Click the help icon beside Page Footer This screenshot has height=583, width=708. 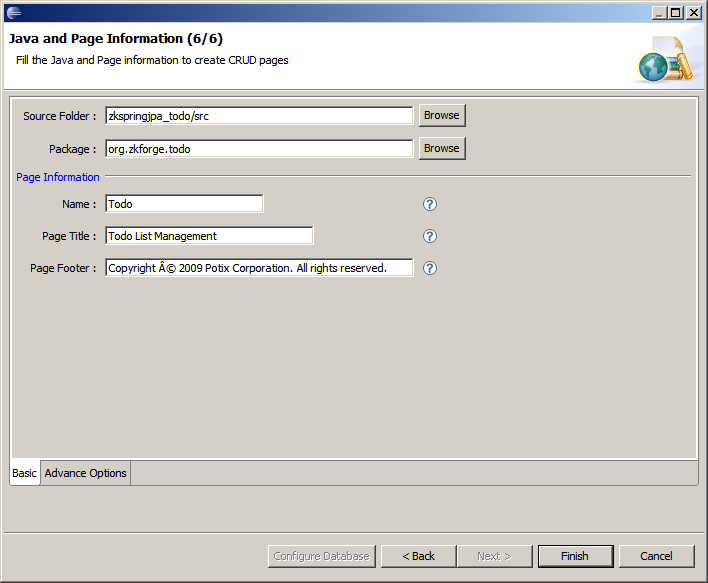(x=430, y=268)
